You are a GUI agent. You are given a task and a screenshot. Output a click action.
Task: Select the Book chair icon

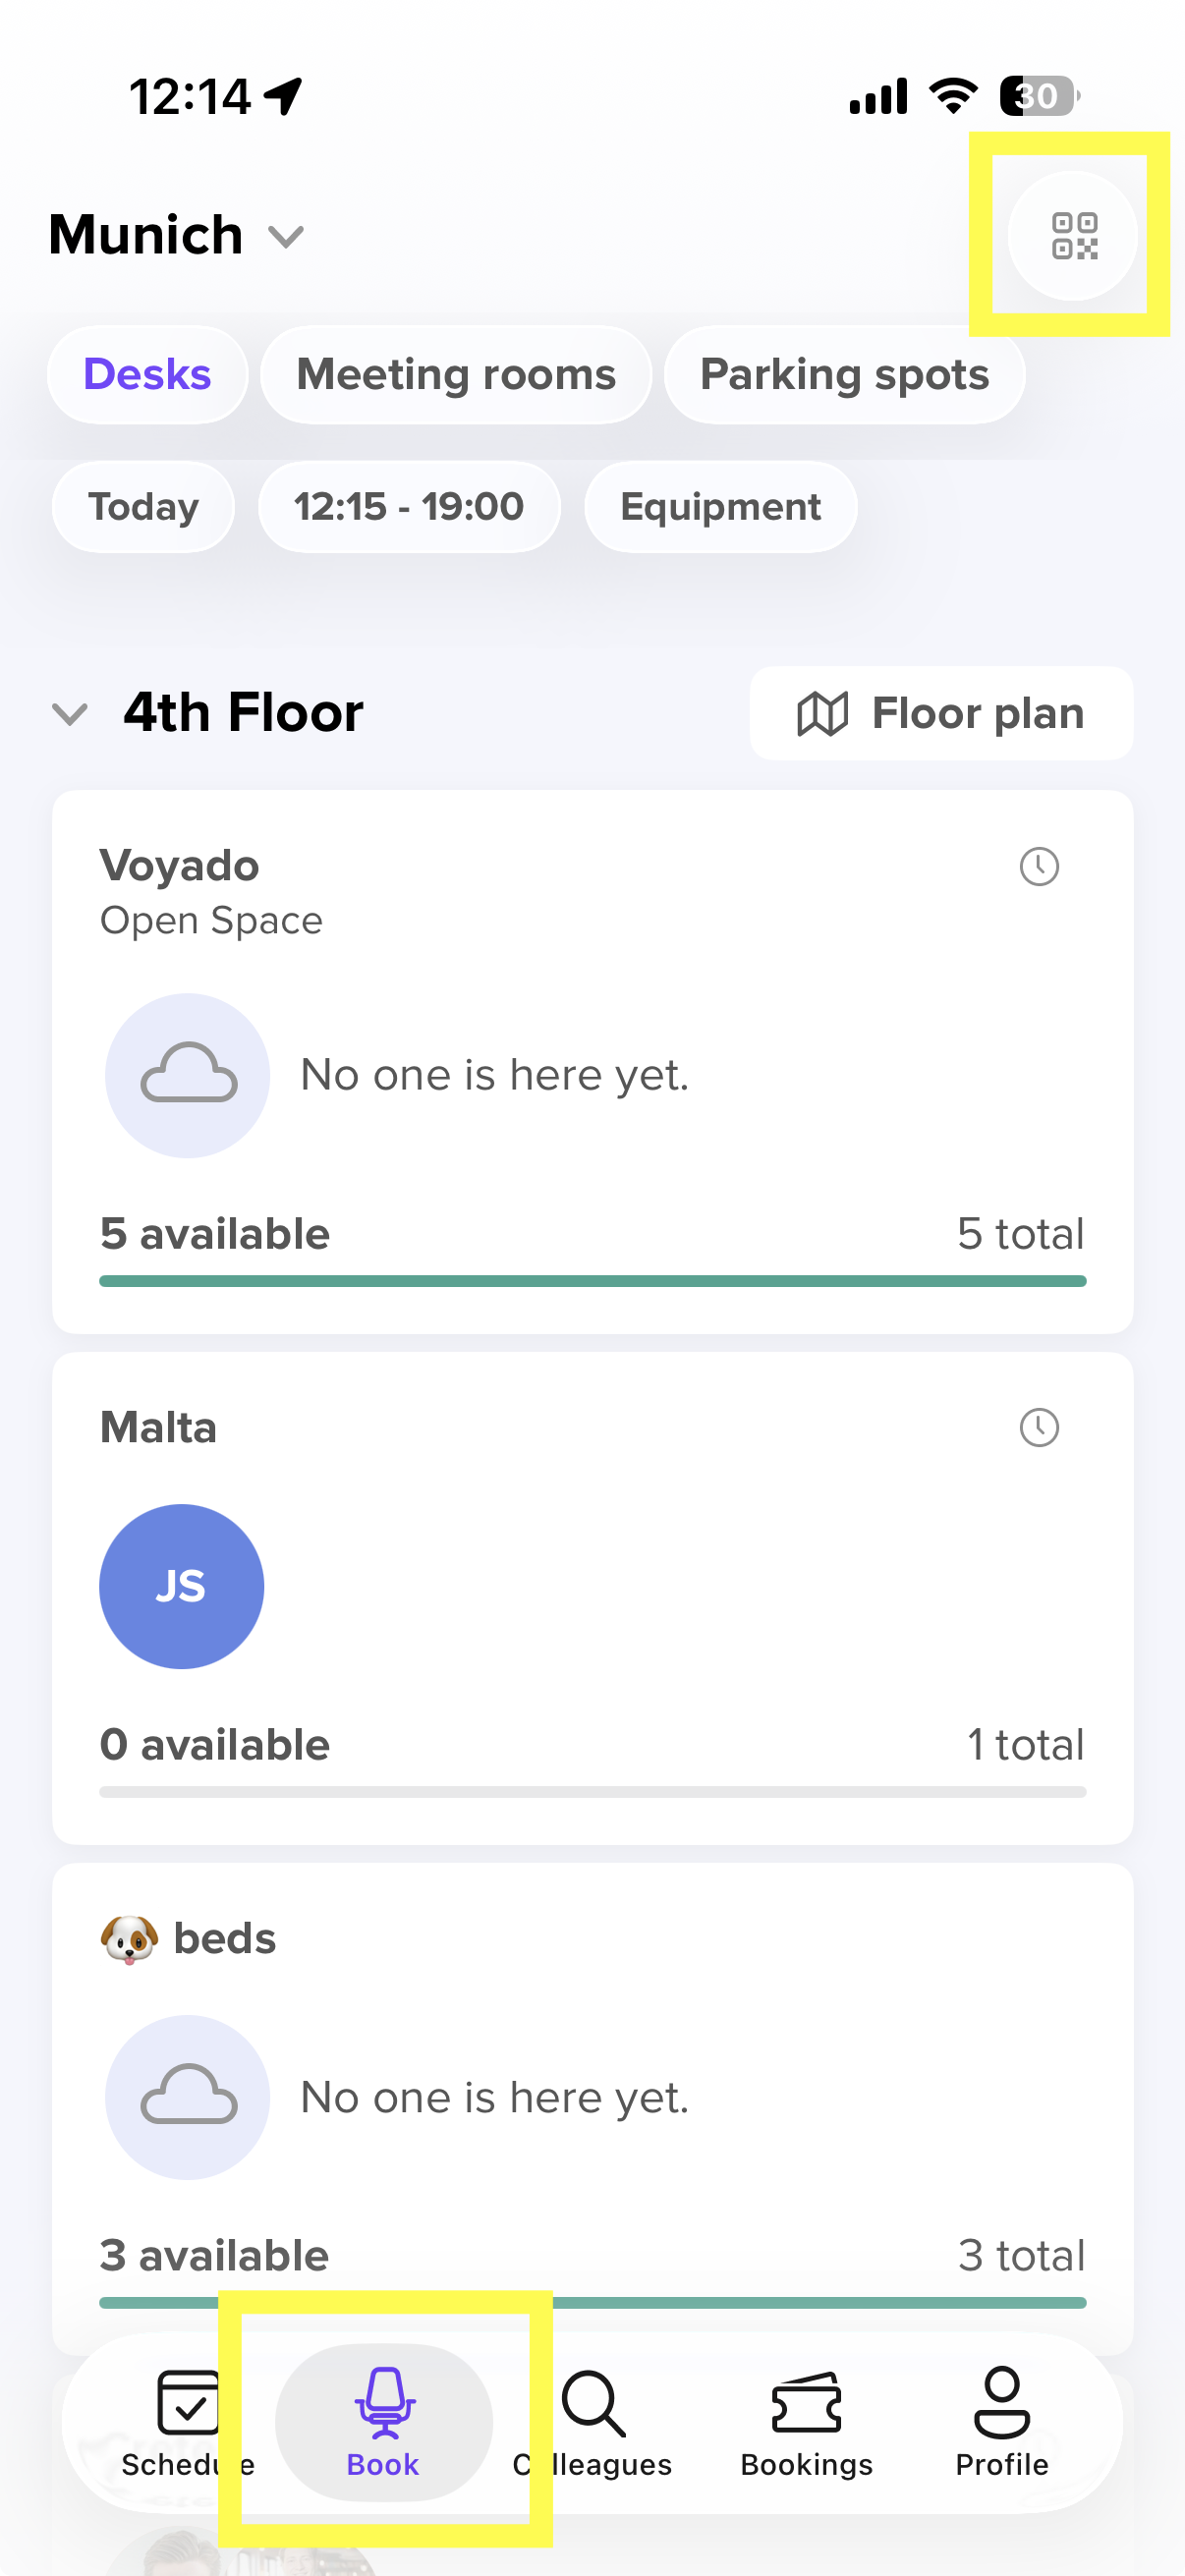[384, 2402]
